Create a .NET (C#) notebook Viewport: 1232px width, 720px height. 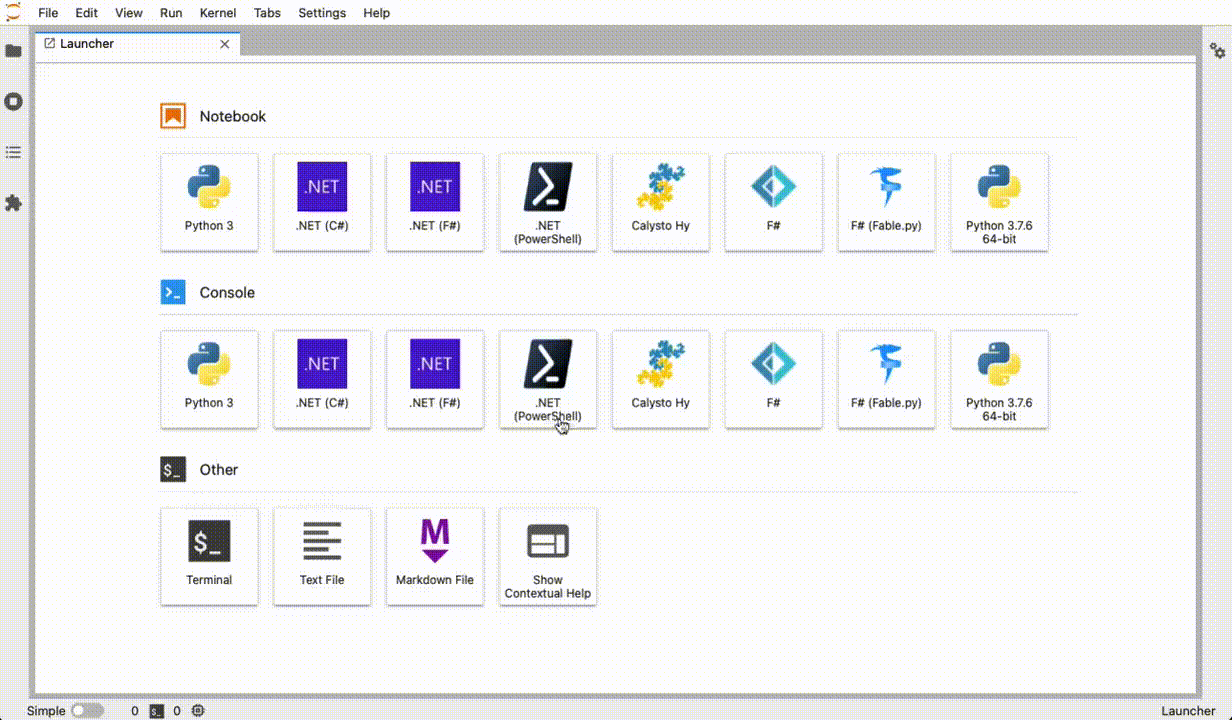tap(322, 202)
